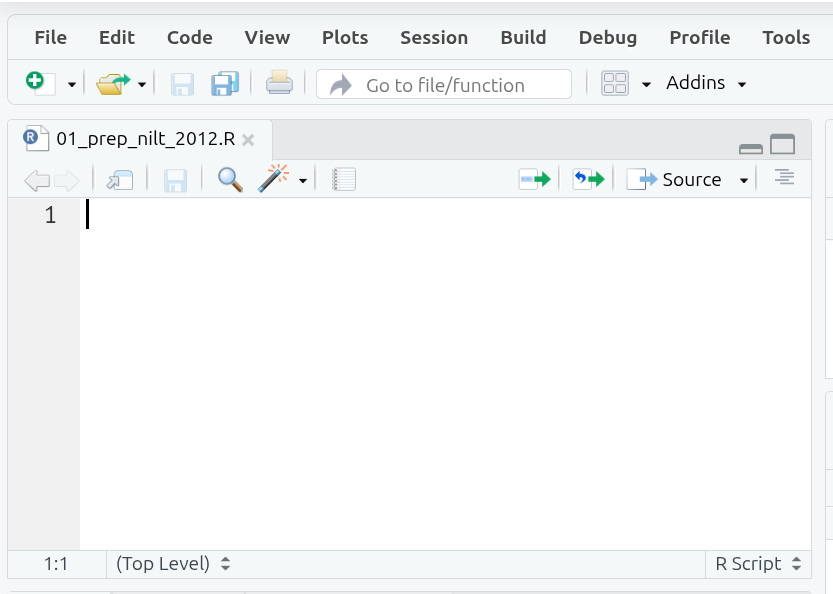Viewport: 833px width, 594px height.
Task: Click the Go to file/function search field
Action: tap(444, 83)
